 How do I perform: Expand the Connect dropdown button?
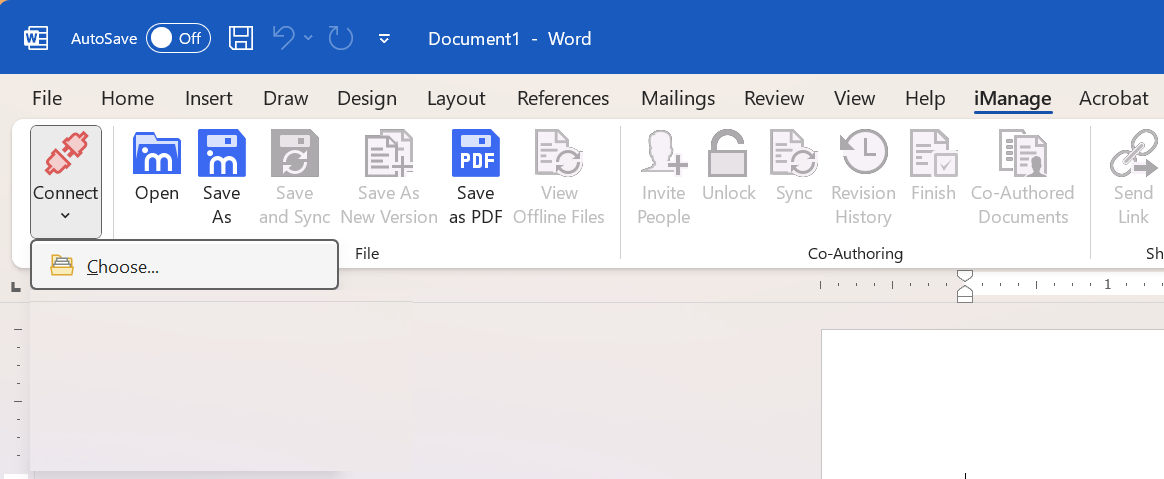[66, 182]
